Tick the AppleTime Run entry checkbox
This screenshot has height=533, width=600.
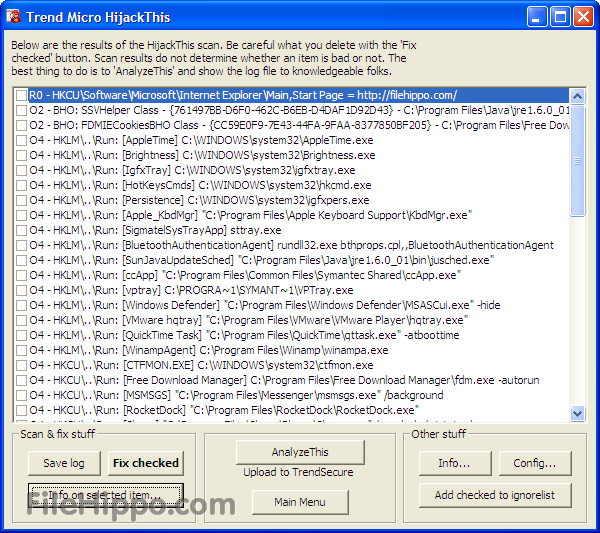coord(21,140)
